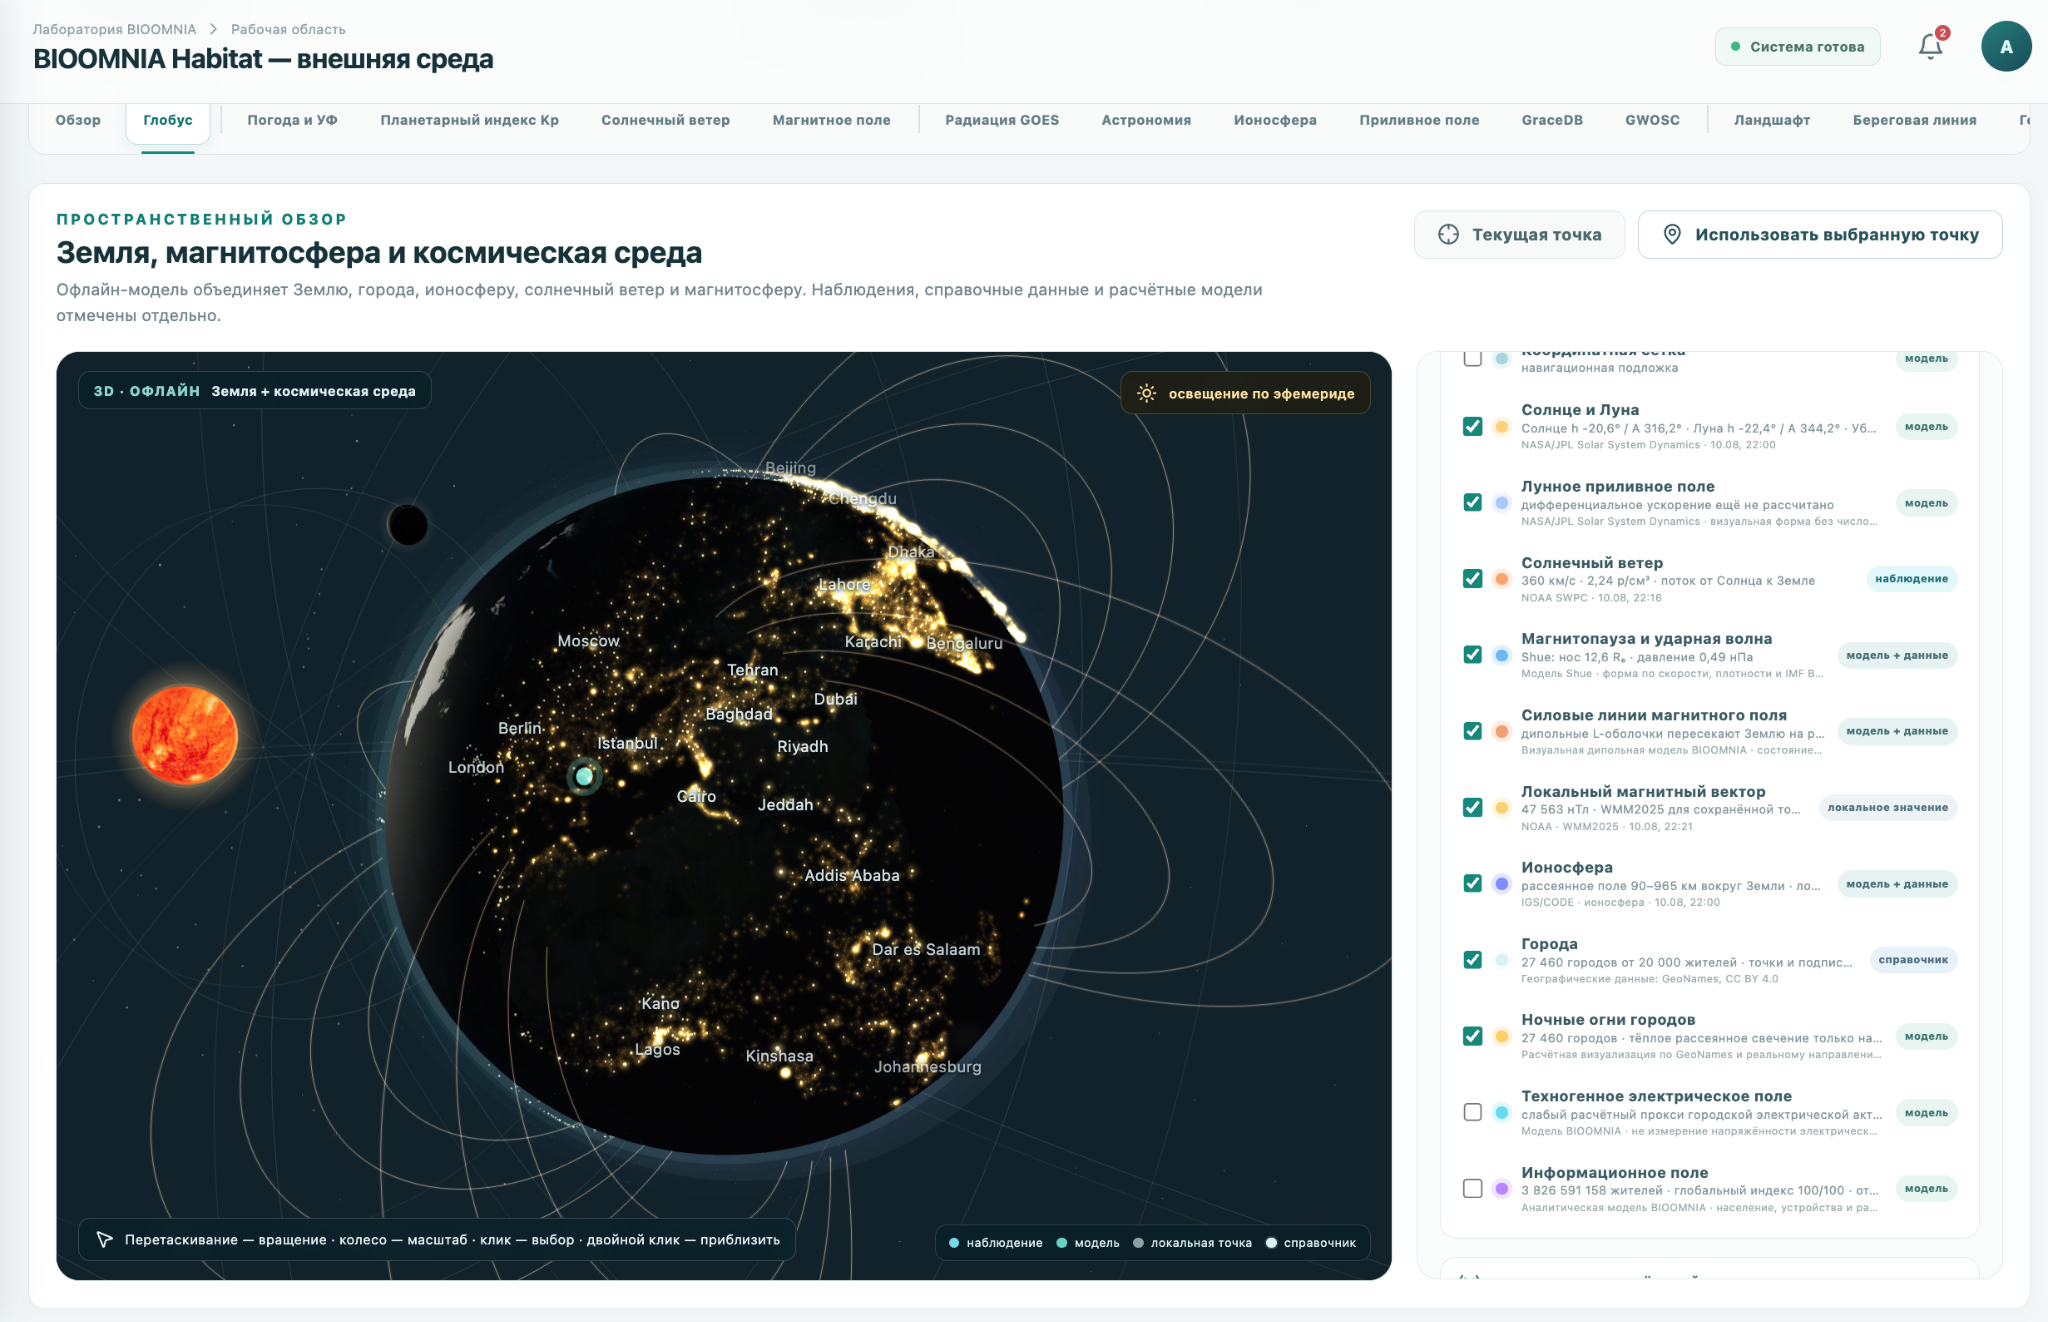Open the user avatar menu
This screenshot has width=2048, height=1322.
(2006, 47)
